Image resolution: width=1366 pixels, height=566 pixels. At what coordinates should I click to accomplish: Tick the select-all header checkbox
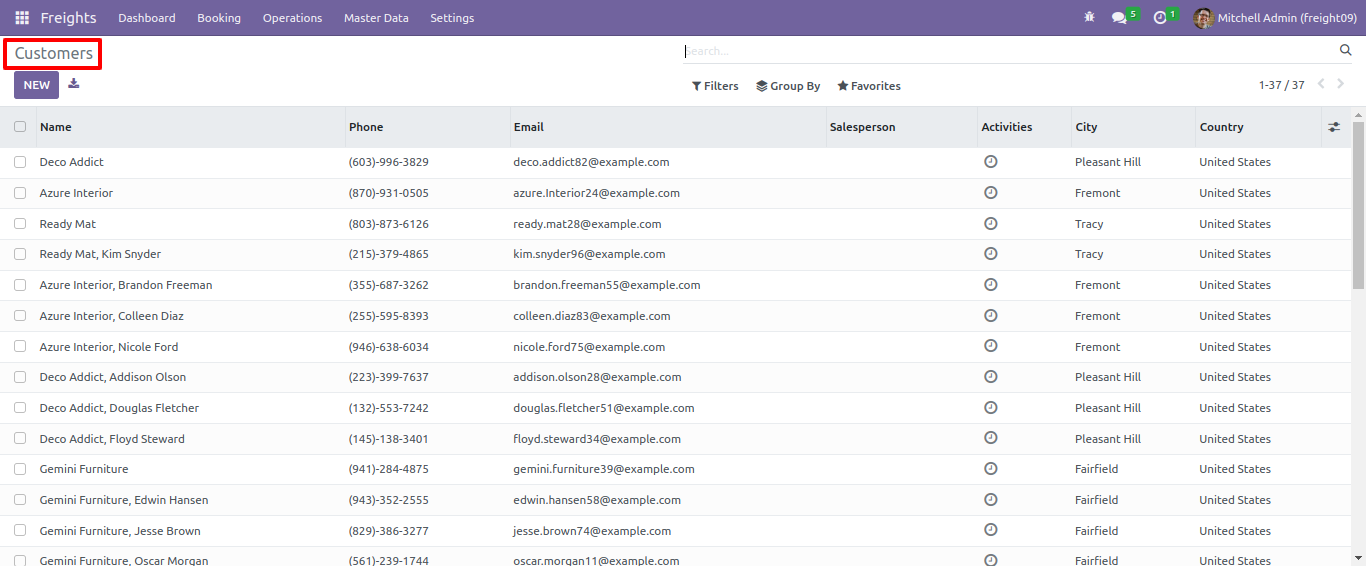[20, 127]
